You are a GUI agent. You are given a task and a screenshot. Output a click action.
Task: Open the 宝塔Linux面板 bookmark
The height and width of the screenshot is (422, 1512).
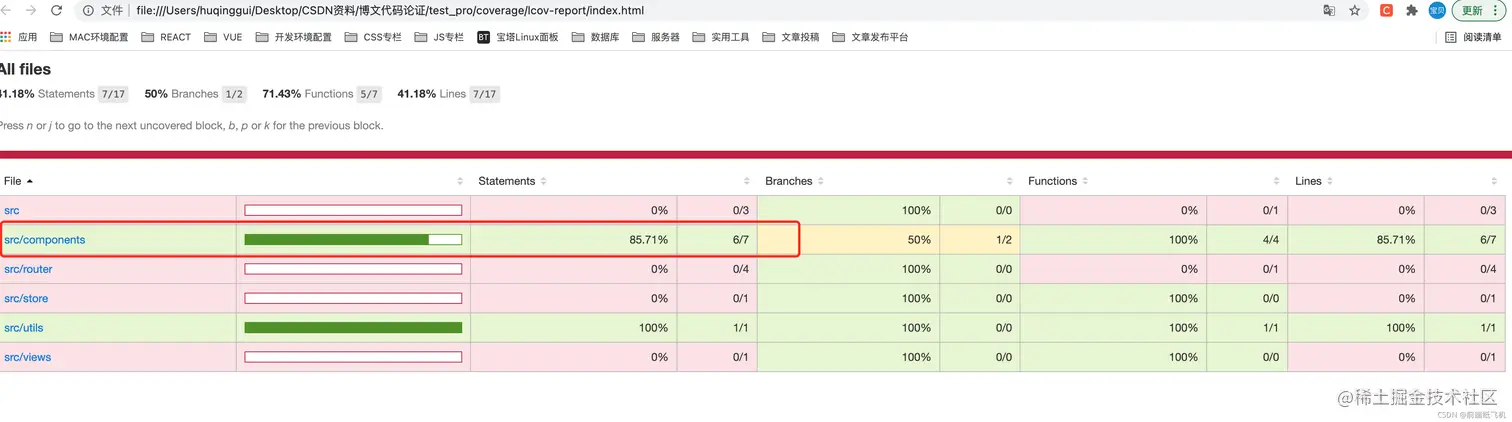(x=518, y=37)
